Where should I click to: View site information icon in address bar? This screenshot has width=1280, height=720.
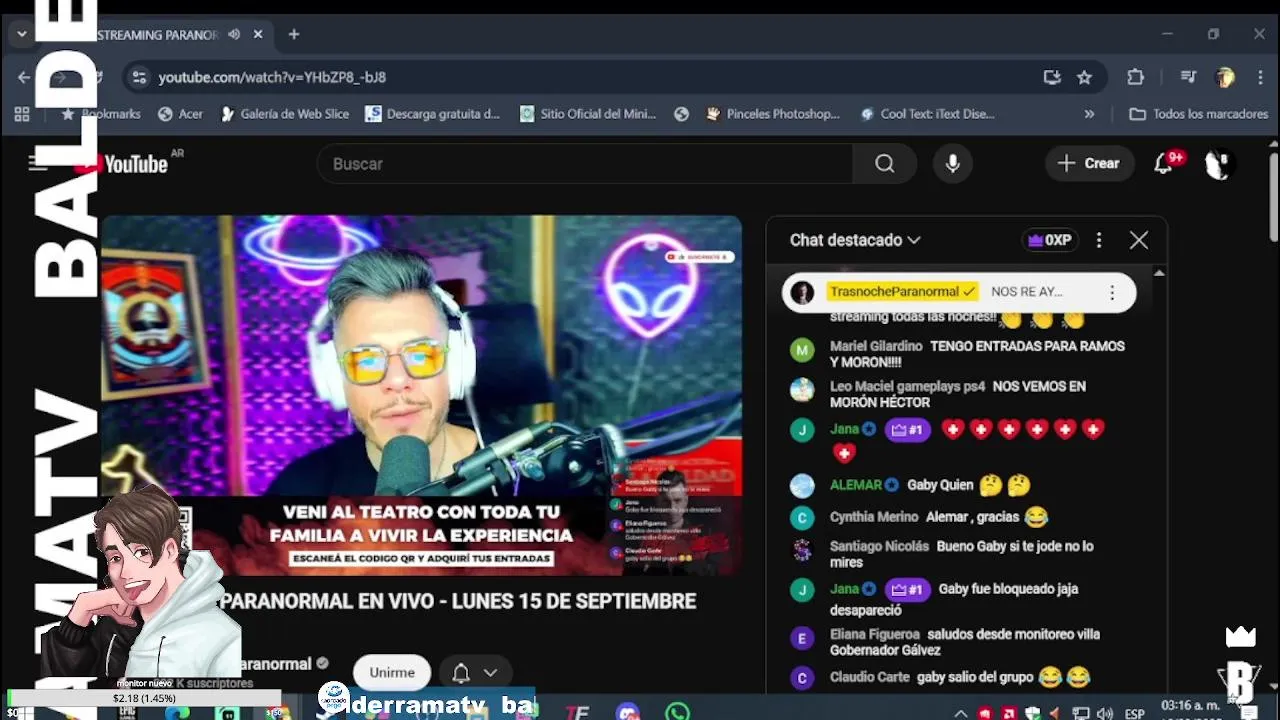pos(139,77)
